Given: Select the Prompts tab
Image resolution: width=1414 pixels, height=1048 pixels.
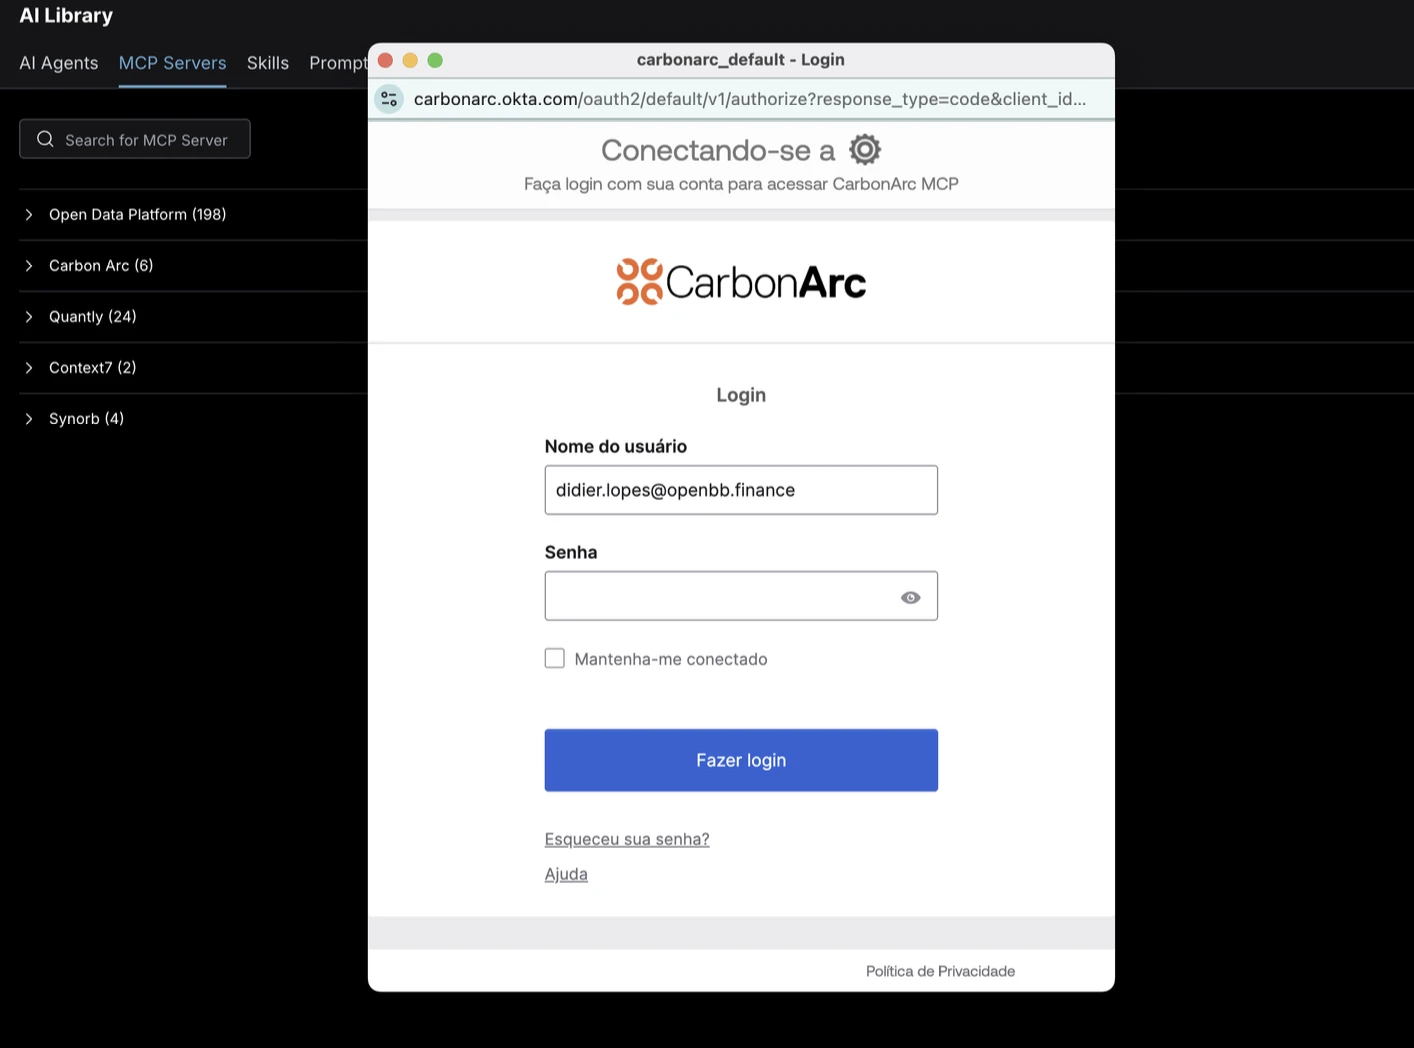Looking at the screenshot, I should click(338, 62).
